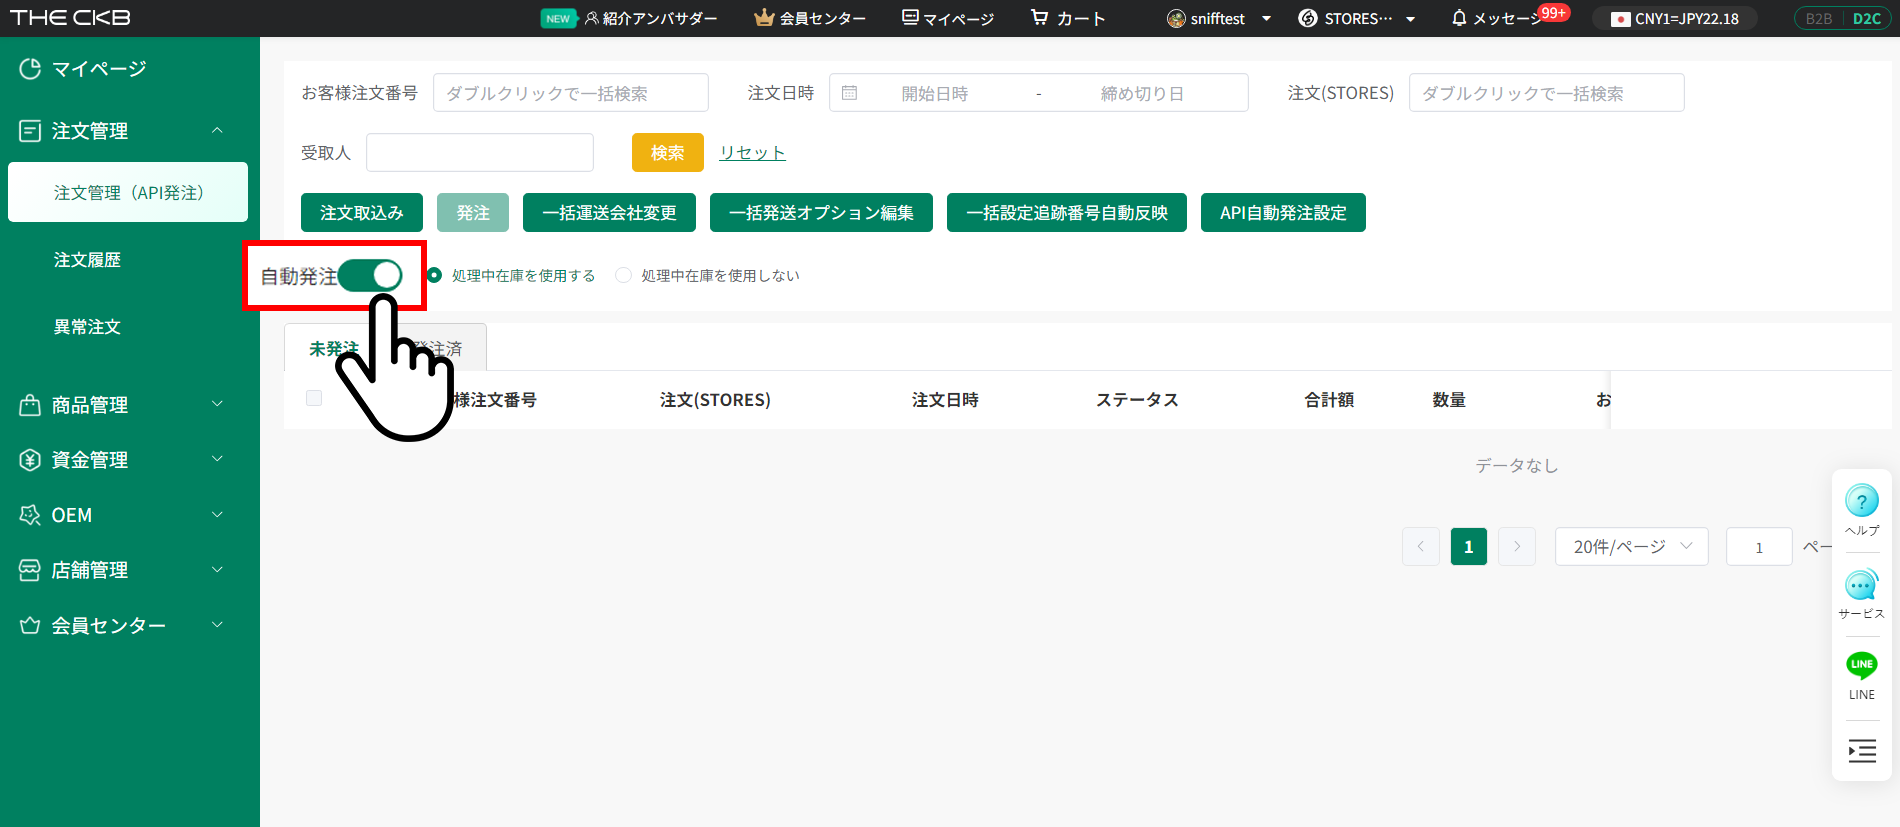Click the 締め切り日 end date field
This screenshot has width=1900, height=827.
pos(1142,93)
